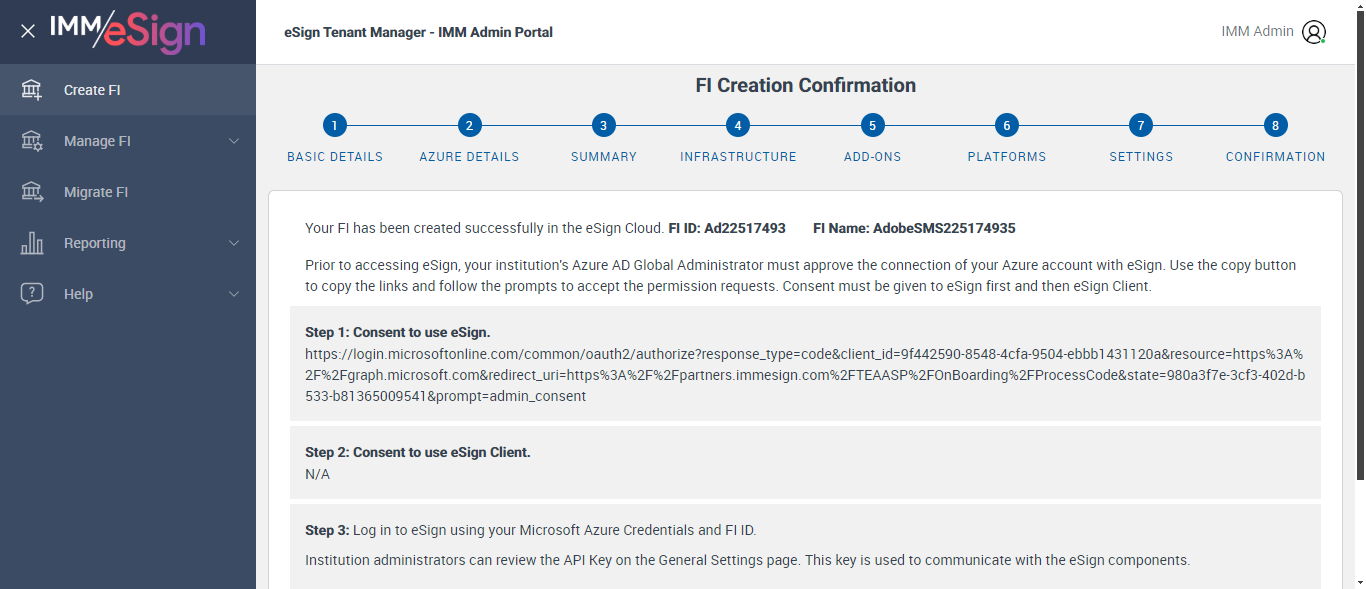
Task: Click the Manage FI bank gear icon
Action: pyautogui.click(x=32, y=141)
